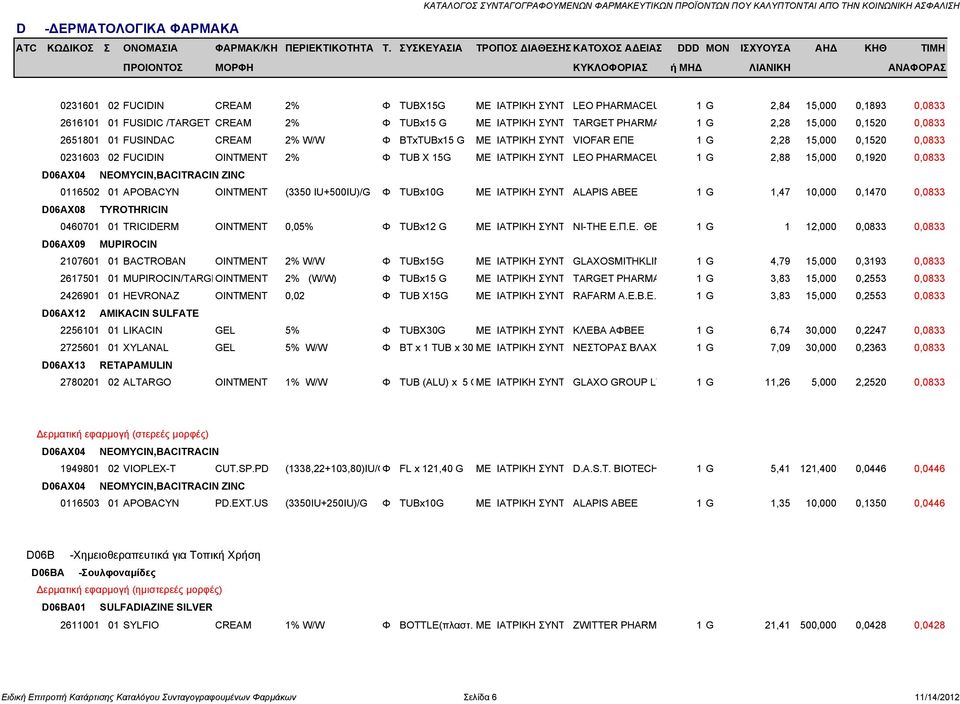Select the D06BA01 SULFADIAZINE SILVER heading

[127, 607]
